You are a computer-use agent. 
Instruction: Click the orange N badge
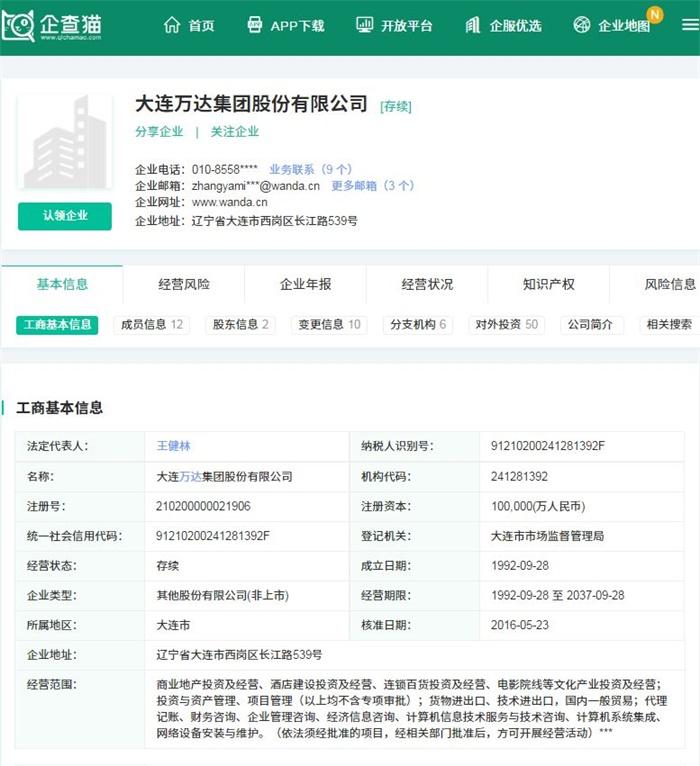[x=655, y=15]
